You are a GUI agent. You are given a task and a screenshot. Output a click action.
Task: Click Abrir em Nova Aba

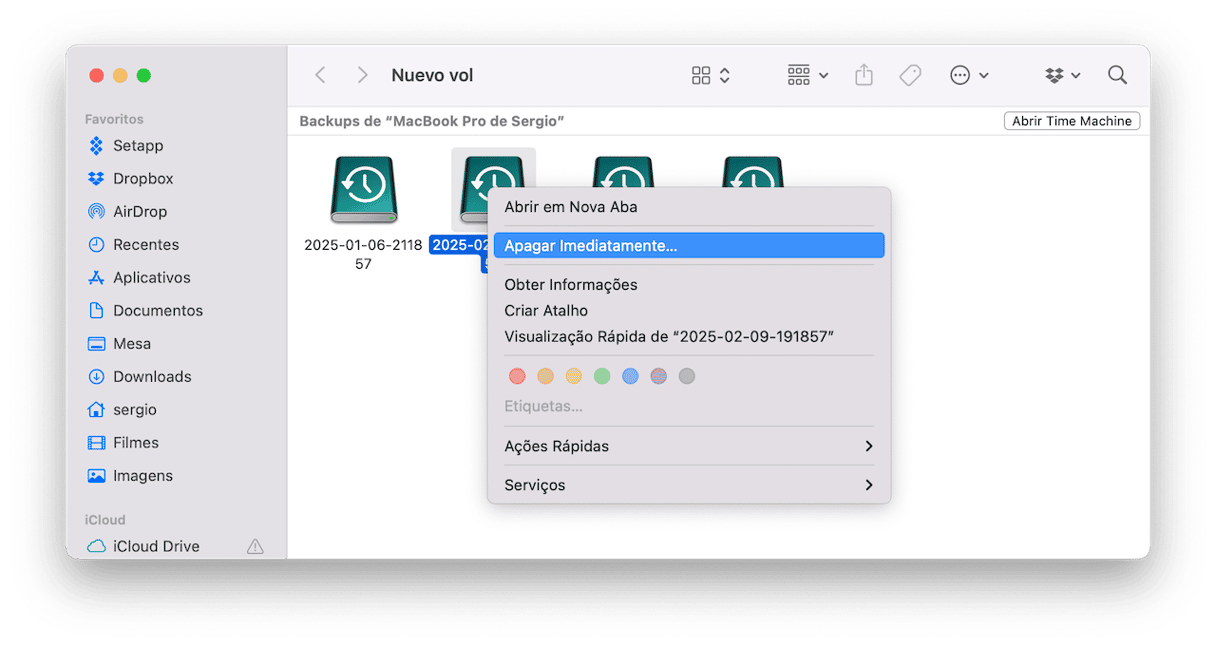(571, 207)
